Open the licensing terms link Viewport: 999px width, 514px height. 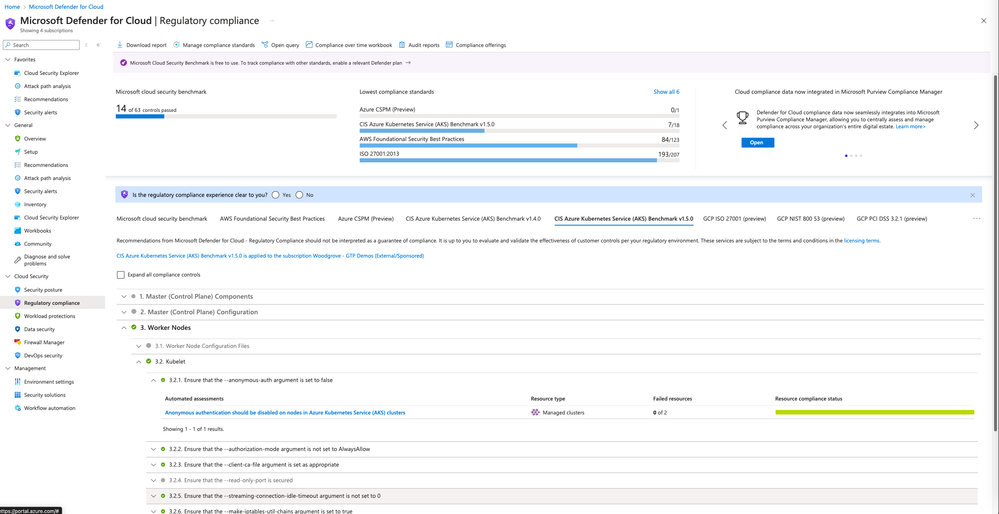point(861,241)
